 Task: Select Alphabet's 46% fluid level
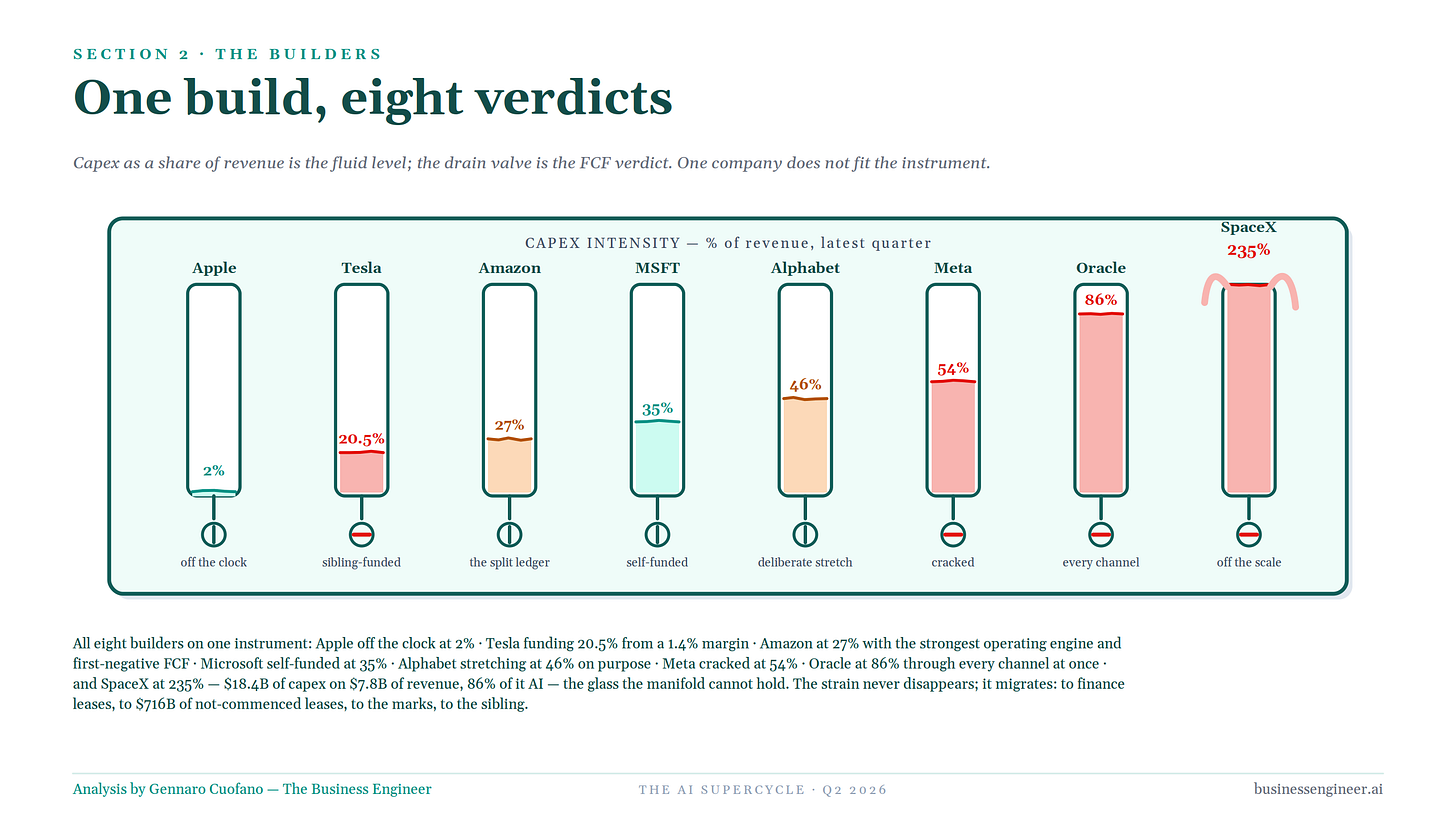tap(805, 445)
